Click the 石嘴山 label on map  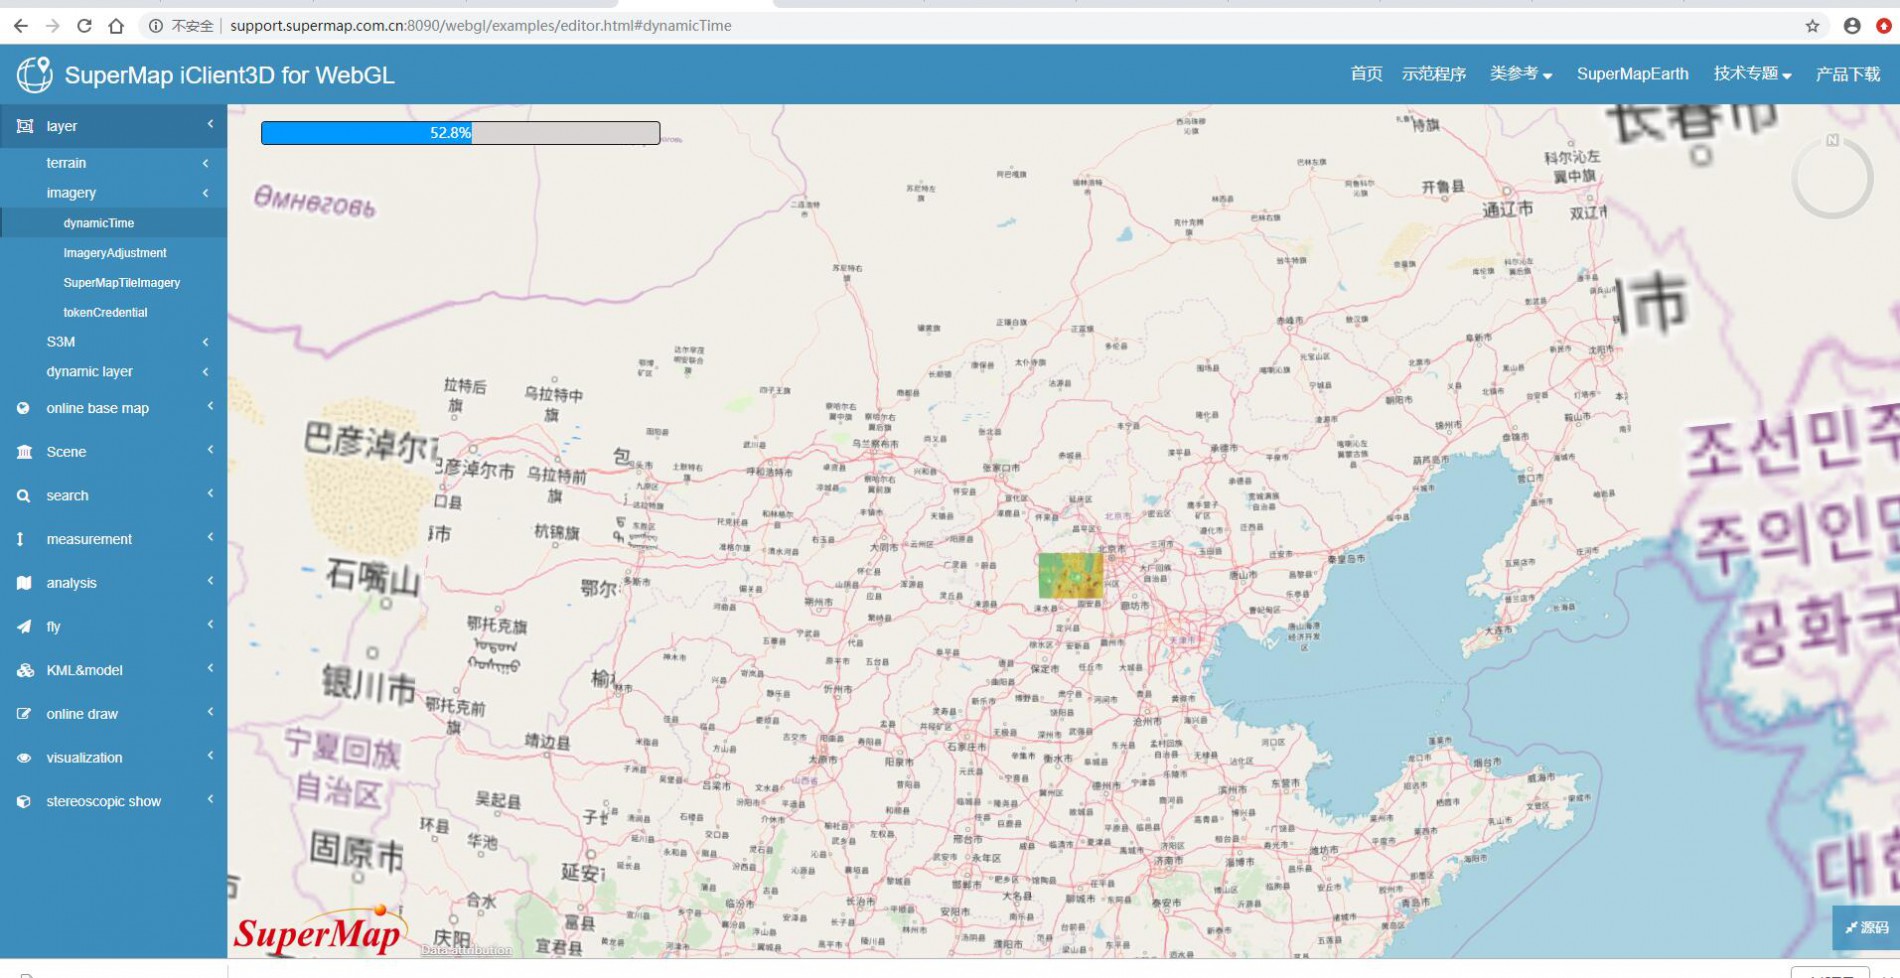tap(373, 577)
